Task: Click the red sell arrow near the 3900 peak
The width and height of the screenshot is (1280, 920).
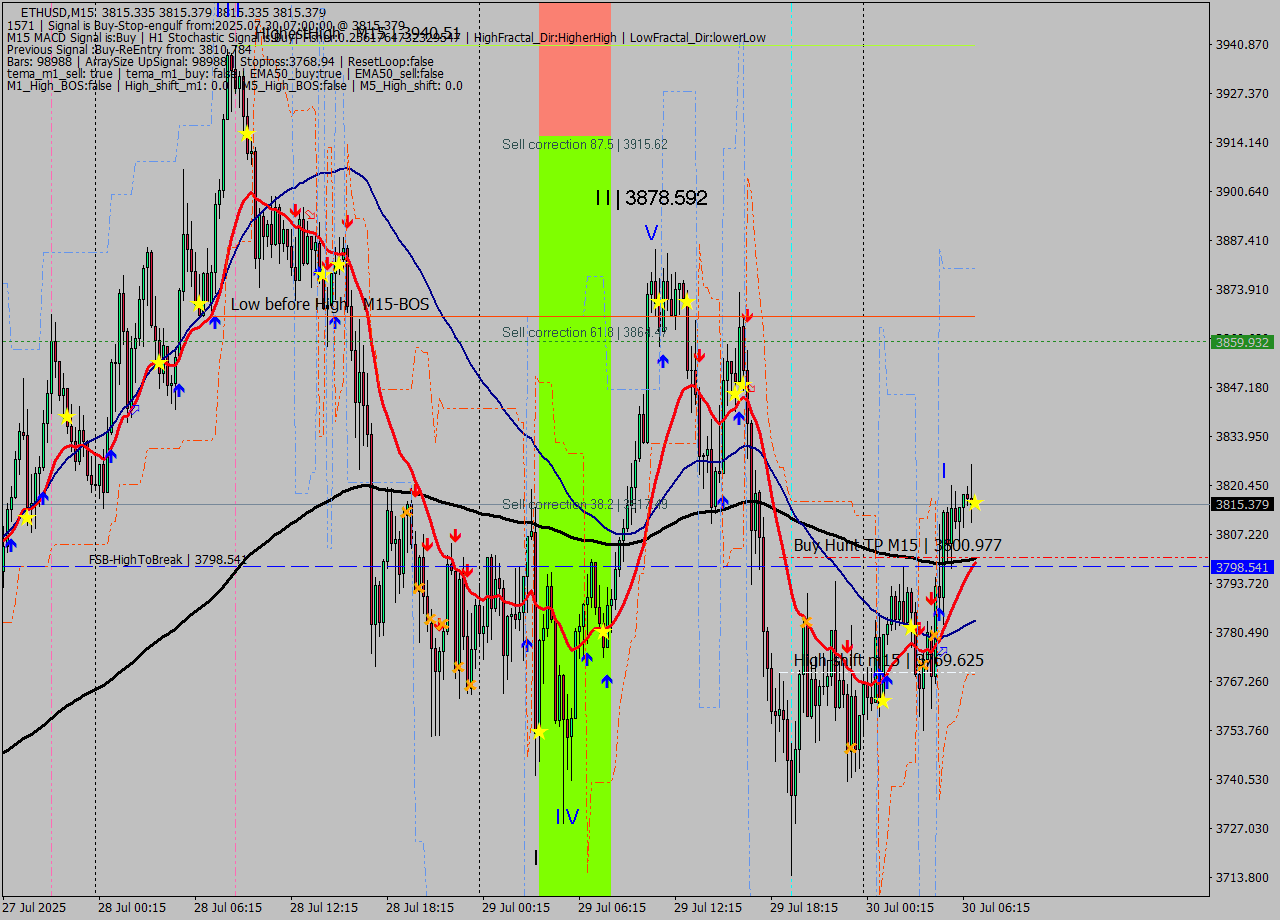Action: (x=295, y=210)
